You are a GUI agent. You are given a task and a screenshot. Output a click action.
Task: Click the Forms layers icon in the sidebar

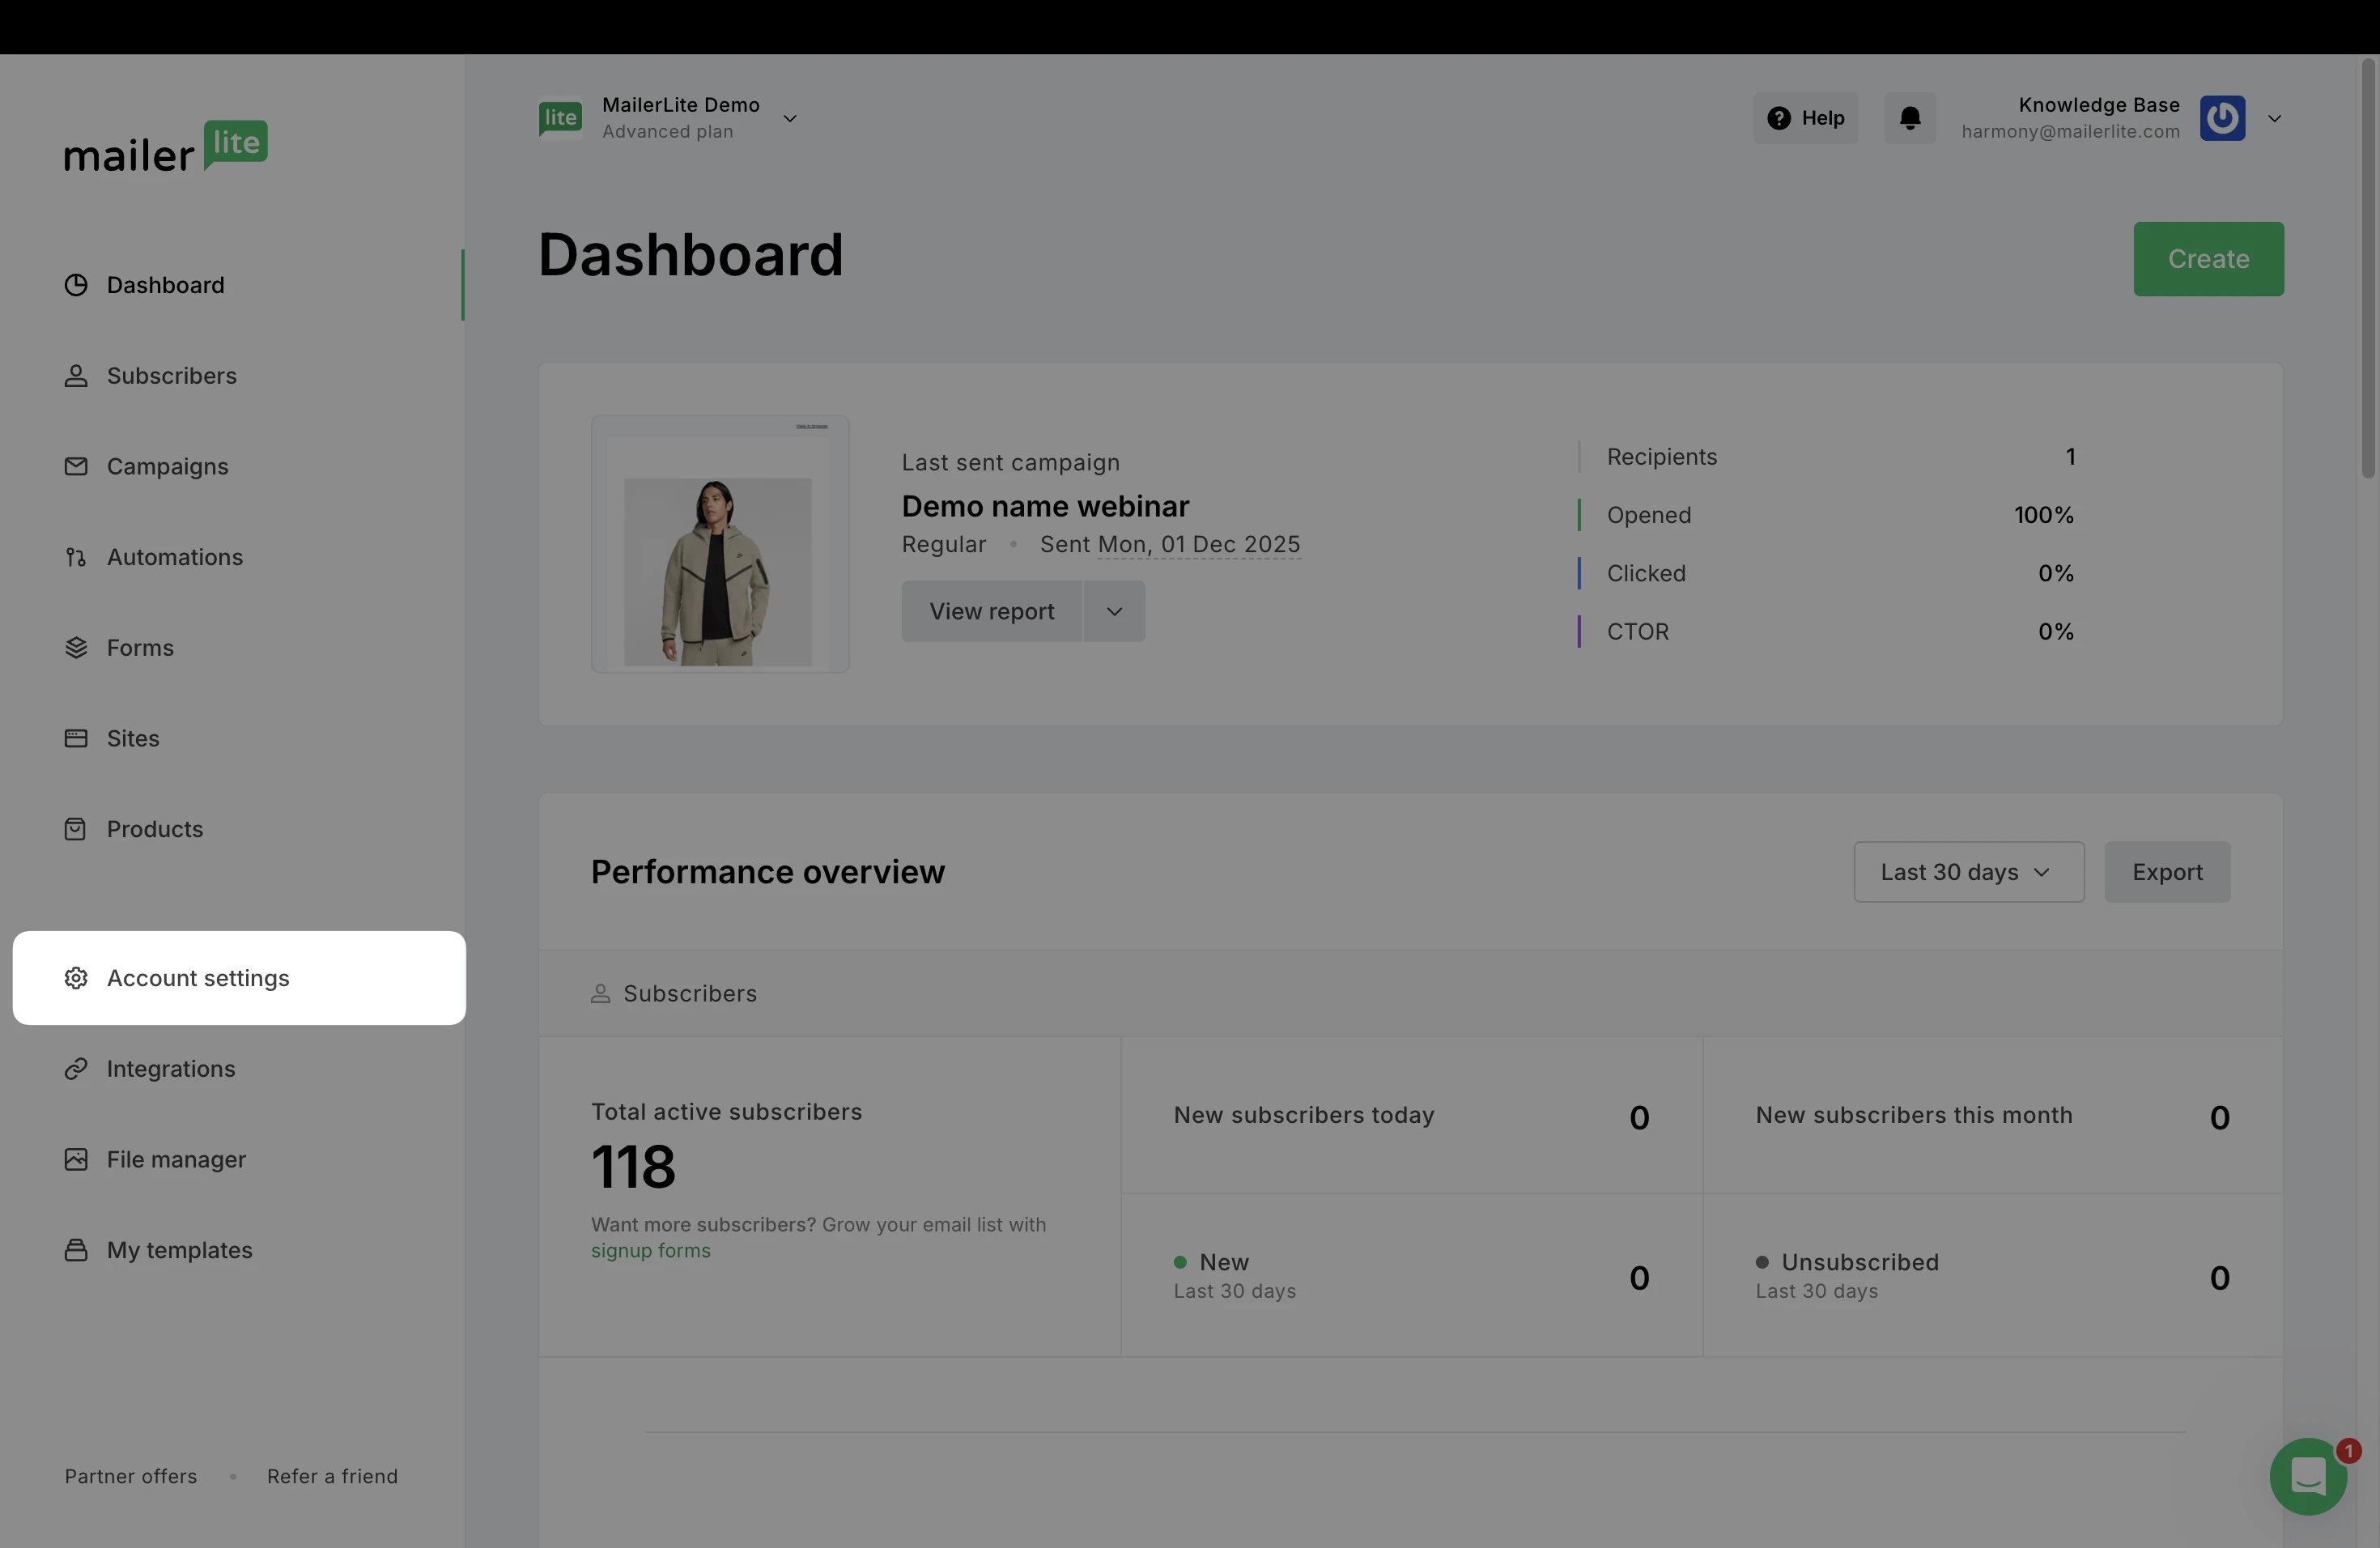[76, 648]
